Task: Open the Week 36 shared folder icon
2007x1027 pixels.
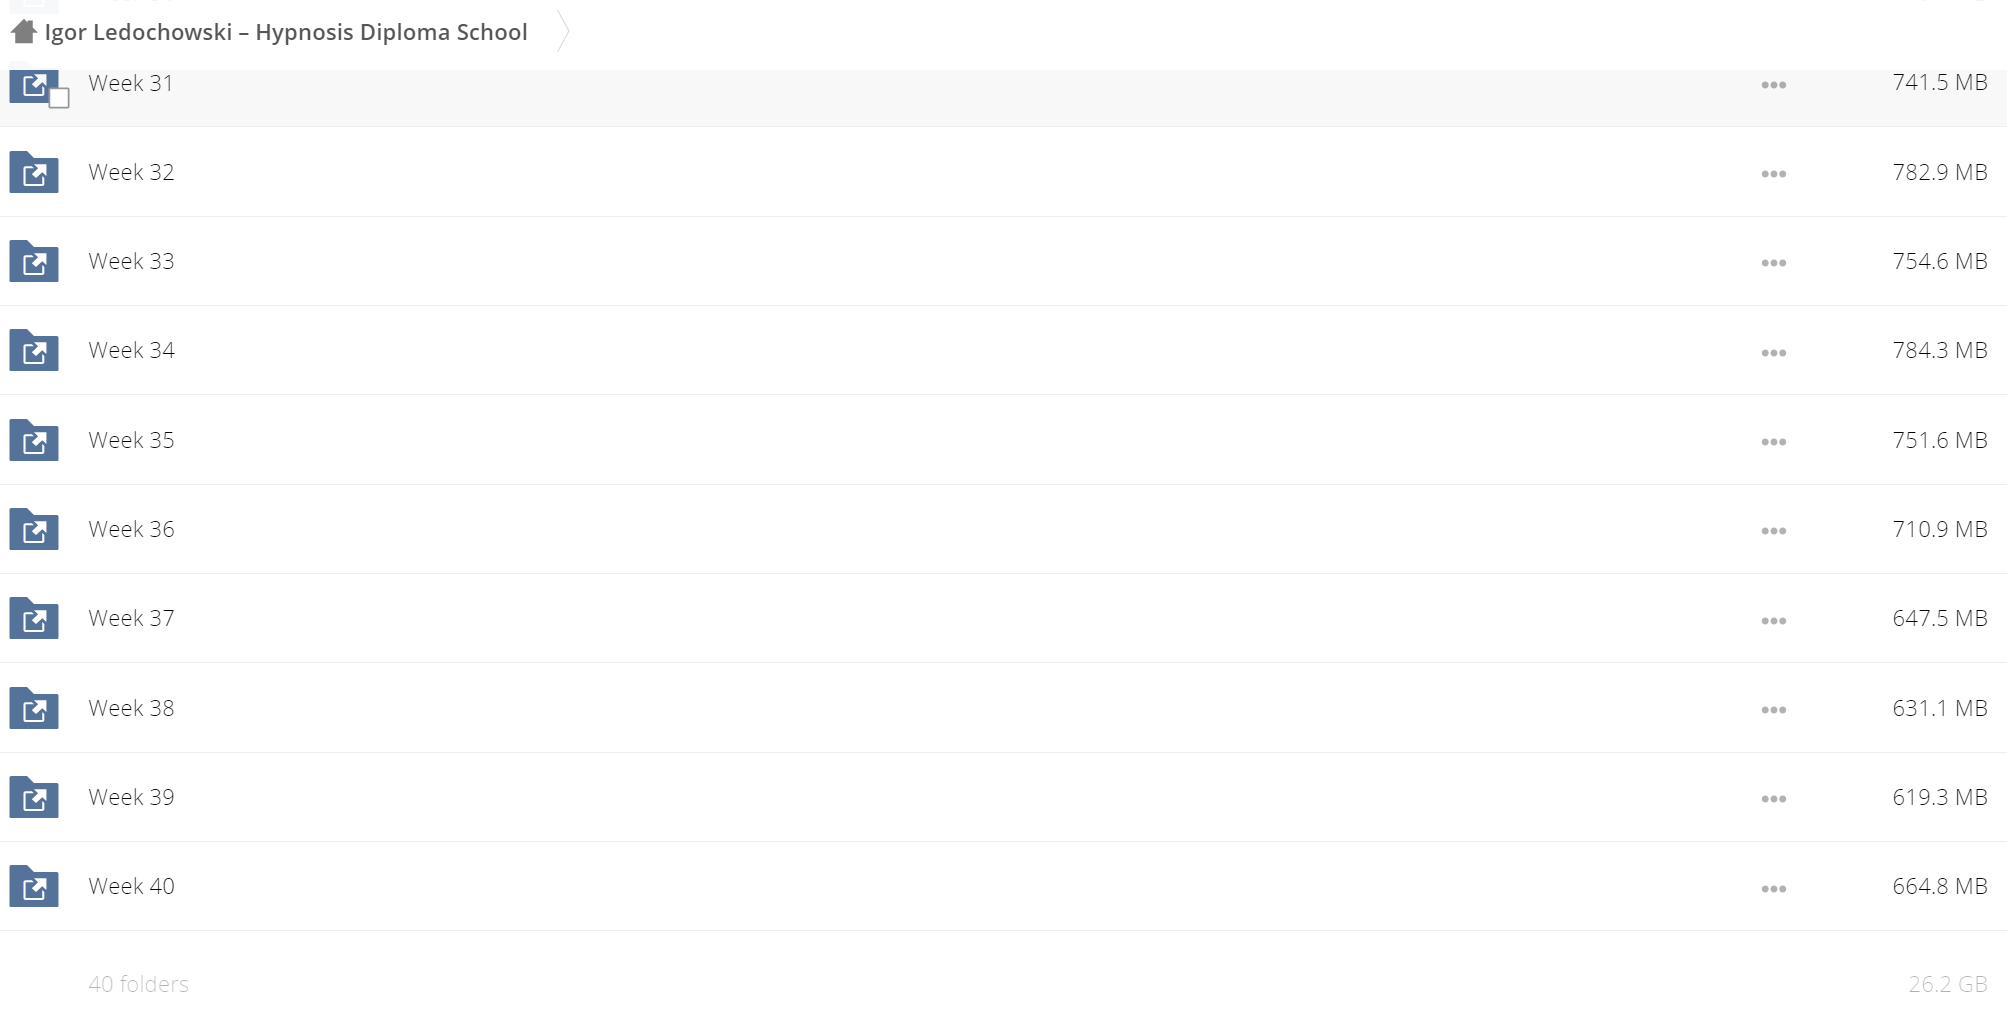Action: coord(34,529)
